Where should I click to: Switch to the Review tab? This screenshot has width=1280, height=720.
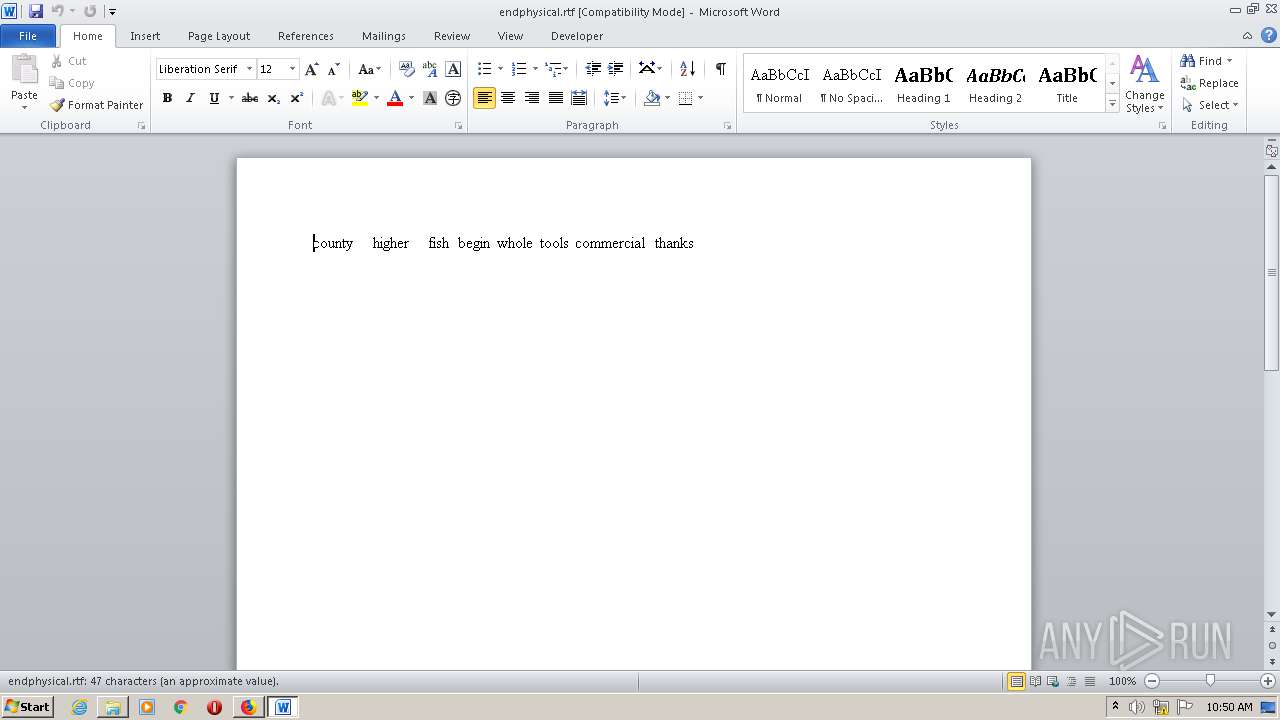click(x=452, y=36)
